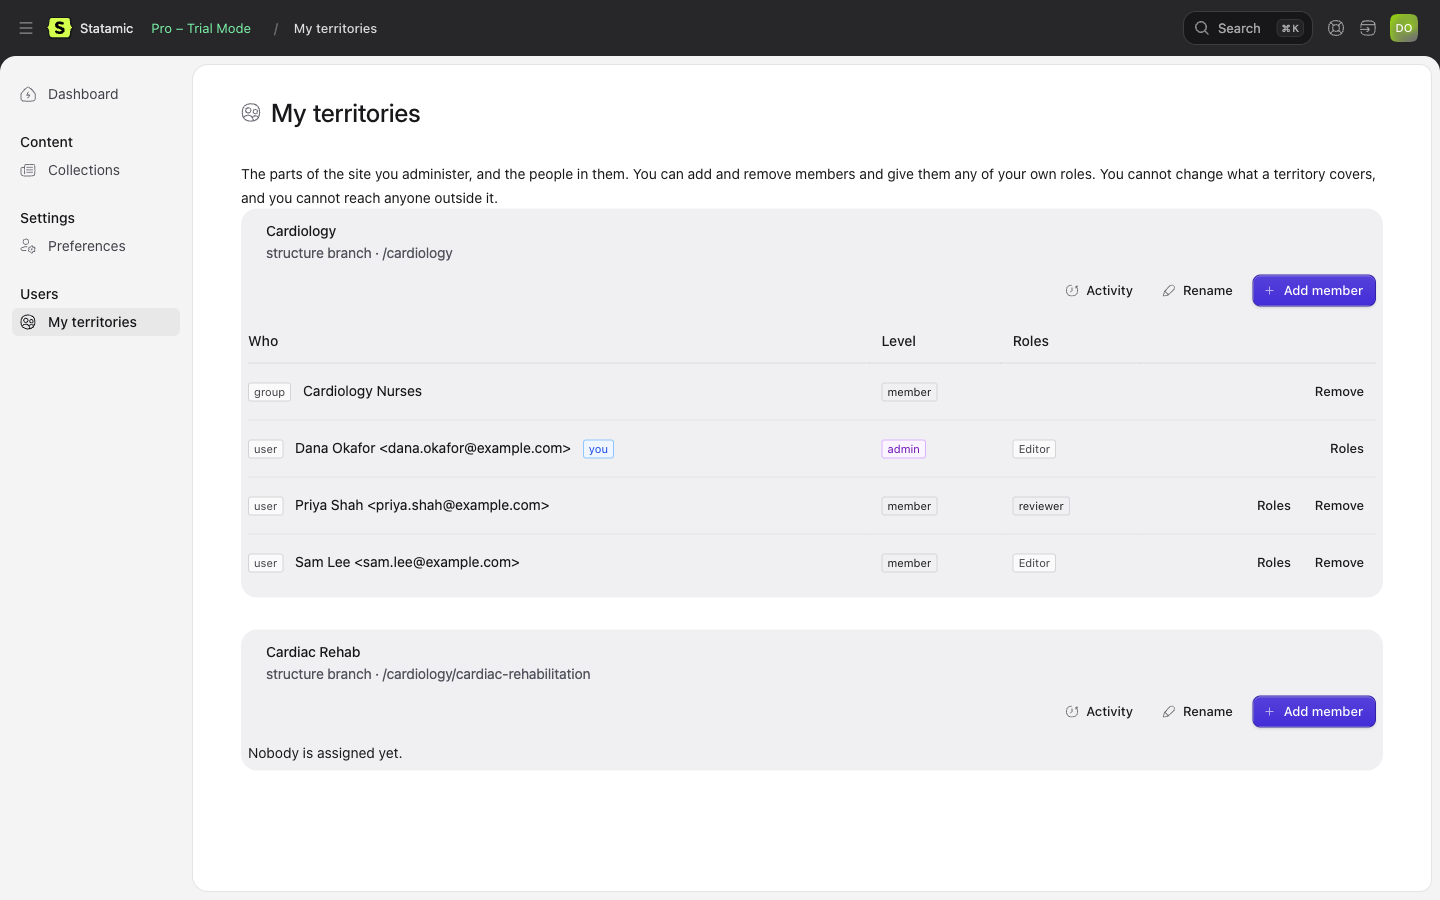The width and height of the screenshot is (1440, 900).
Task: Click the Dashboard sidebar icon
Action: (x=28, y=94)
